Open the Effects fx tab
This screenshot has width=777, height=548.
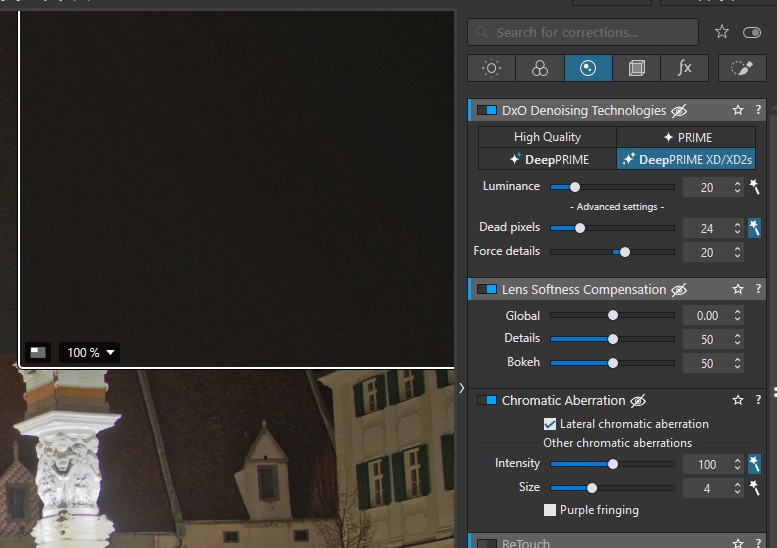[x=684, y=68]
